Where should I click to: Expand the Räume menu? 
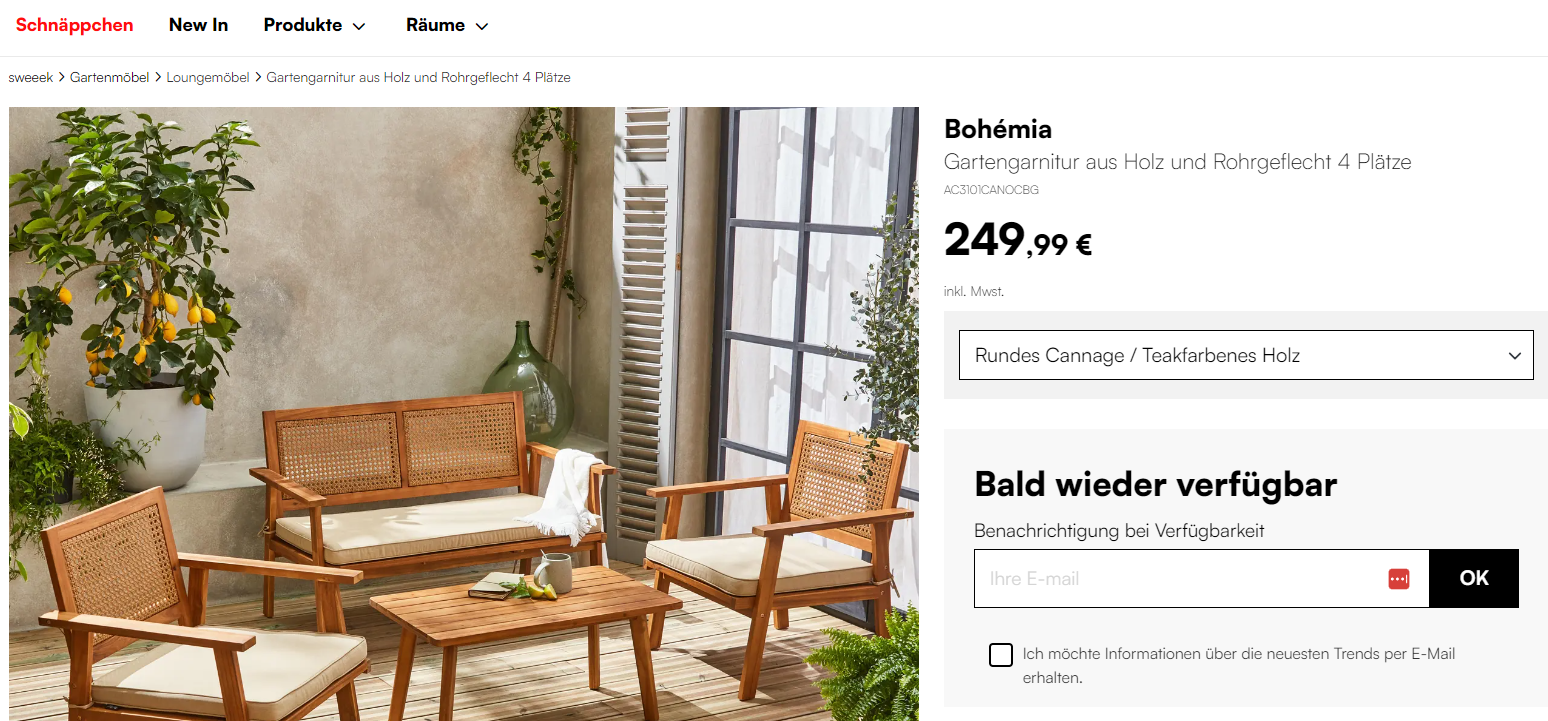click(447, 26)
